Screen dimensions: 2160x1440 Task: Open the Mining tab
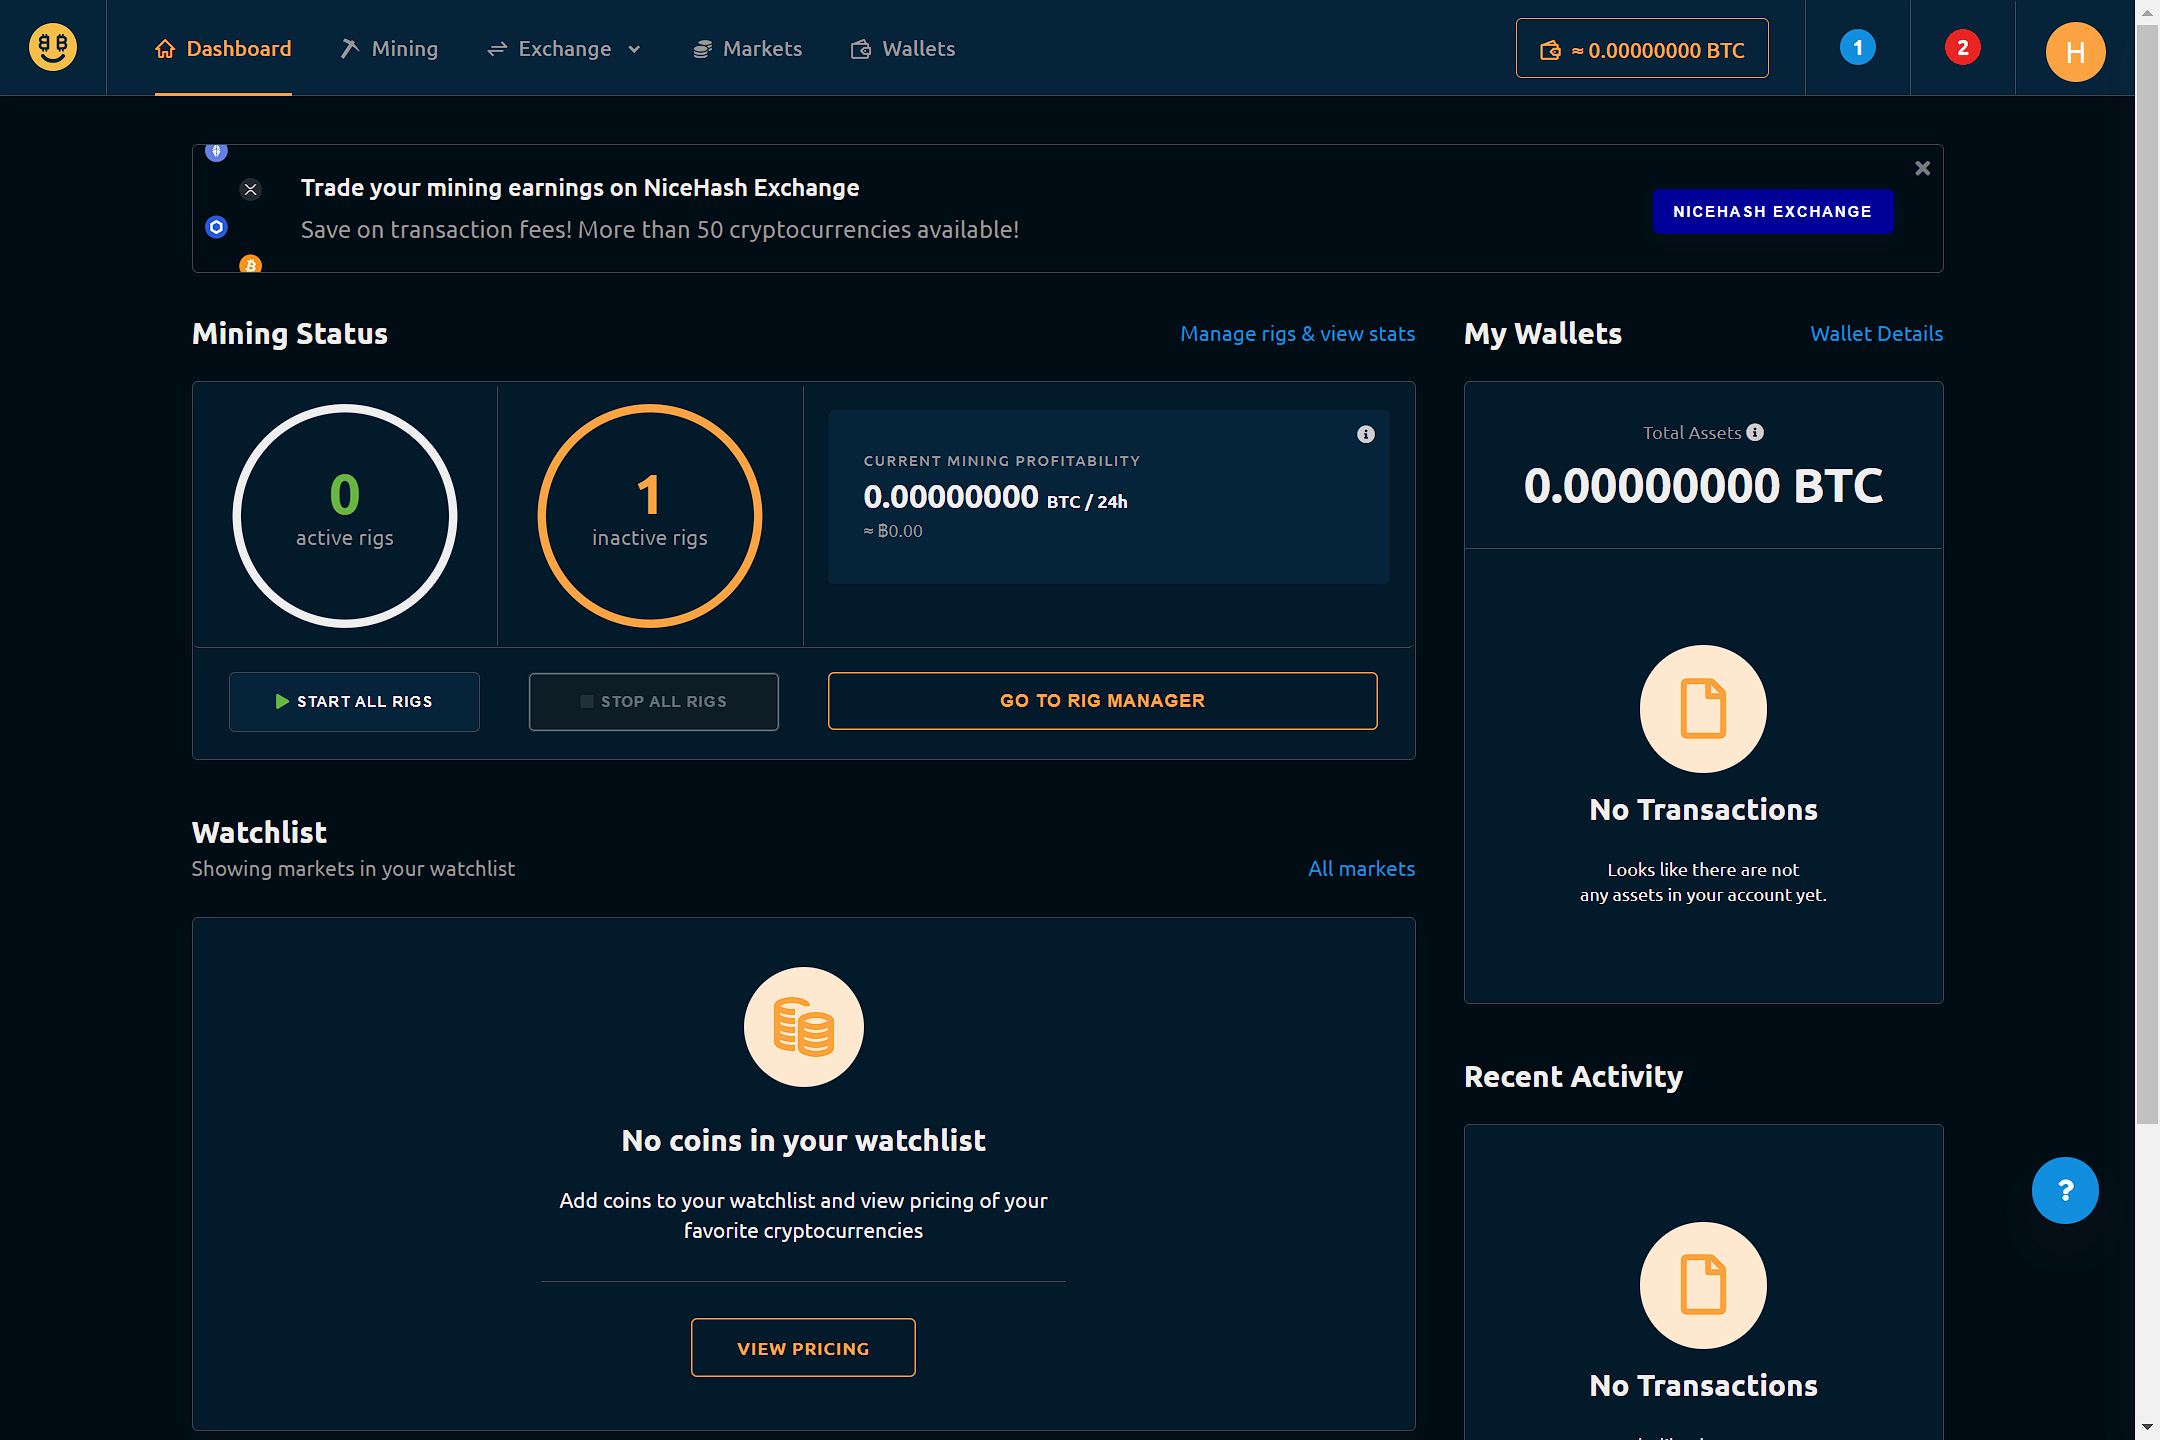[389, 48]
